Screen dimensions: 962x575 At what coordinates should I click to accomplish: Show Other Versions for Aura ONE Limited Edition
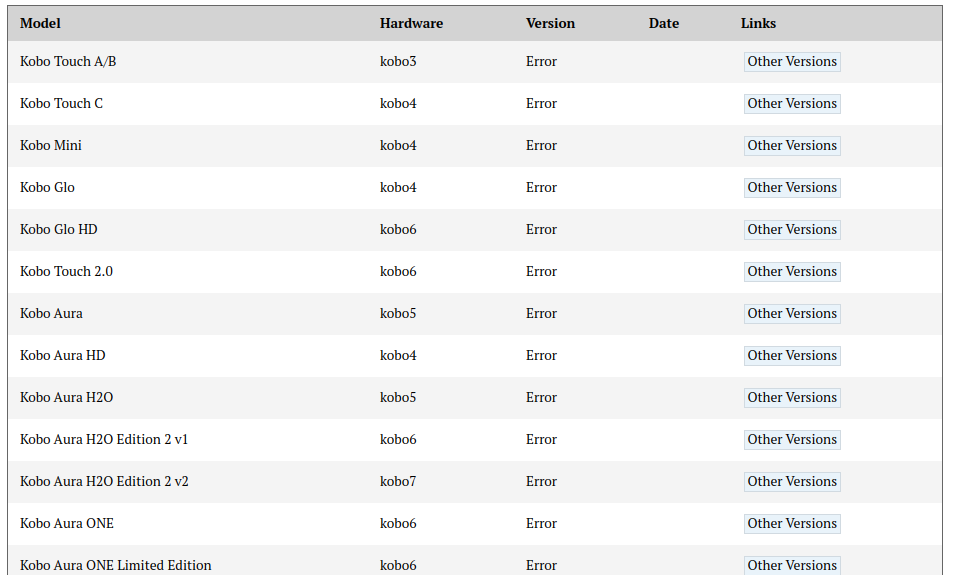tap(792, 565)
